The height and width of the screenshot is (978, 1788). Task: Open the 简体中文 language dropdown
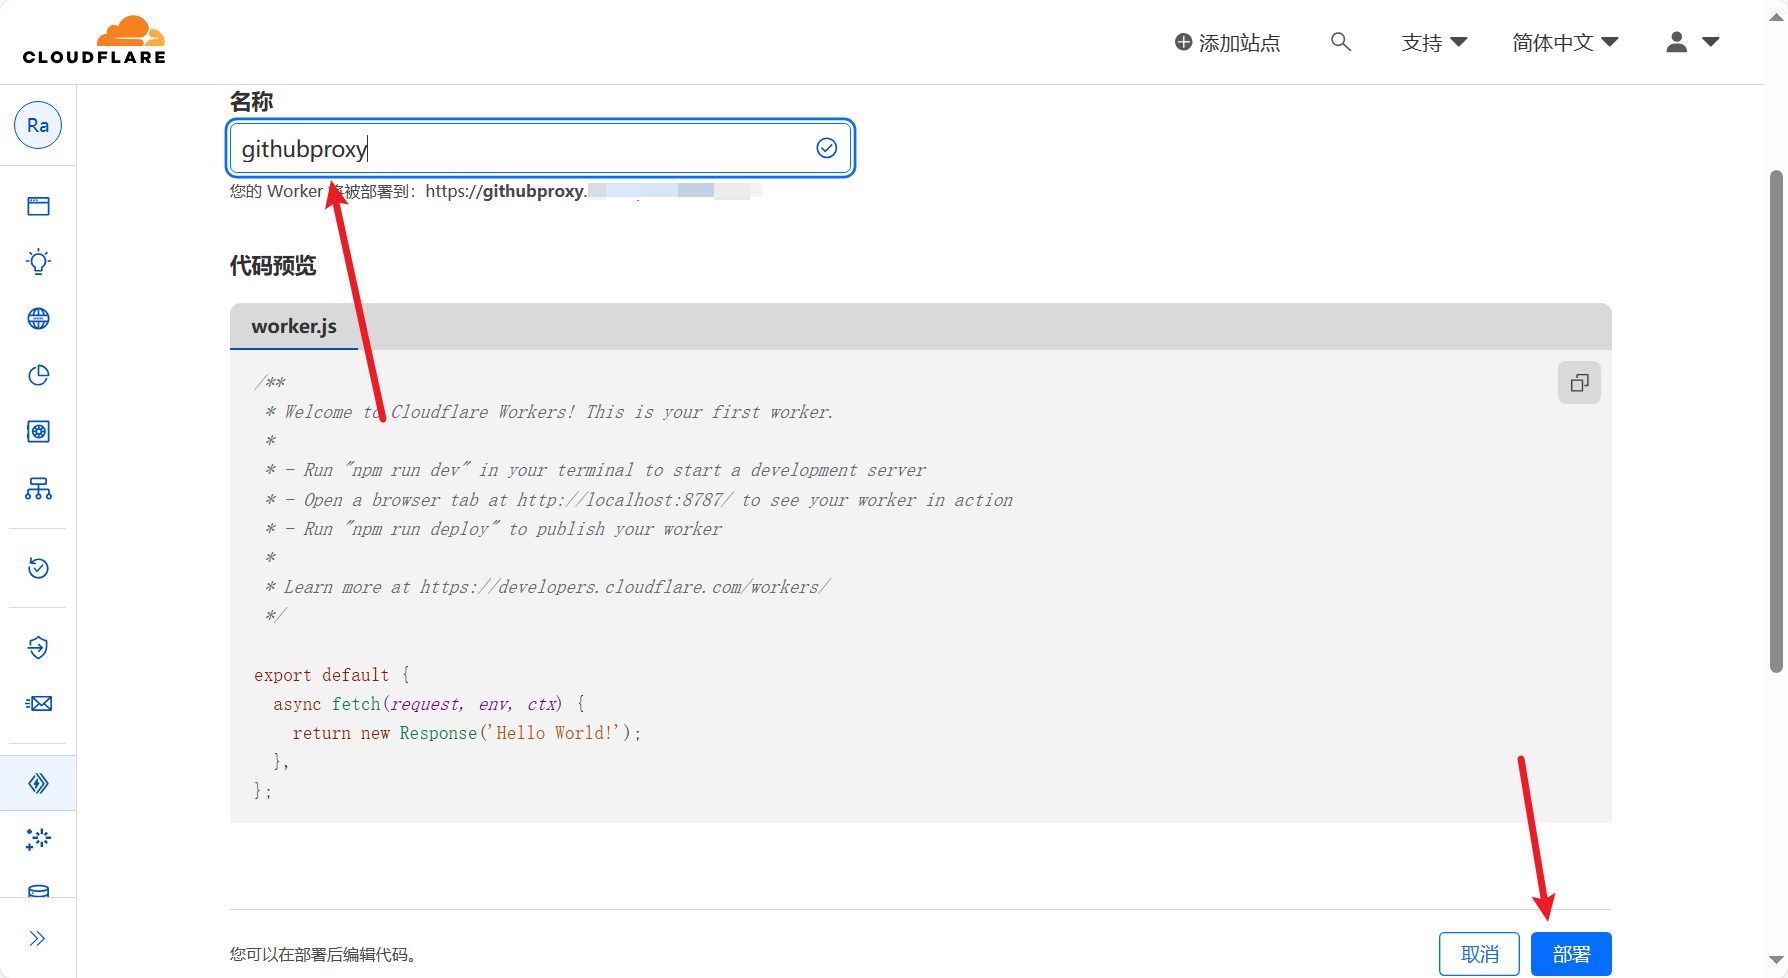pyautogui.click(x=1564, y=43)
